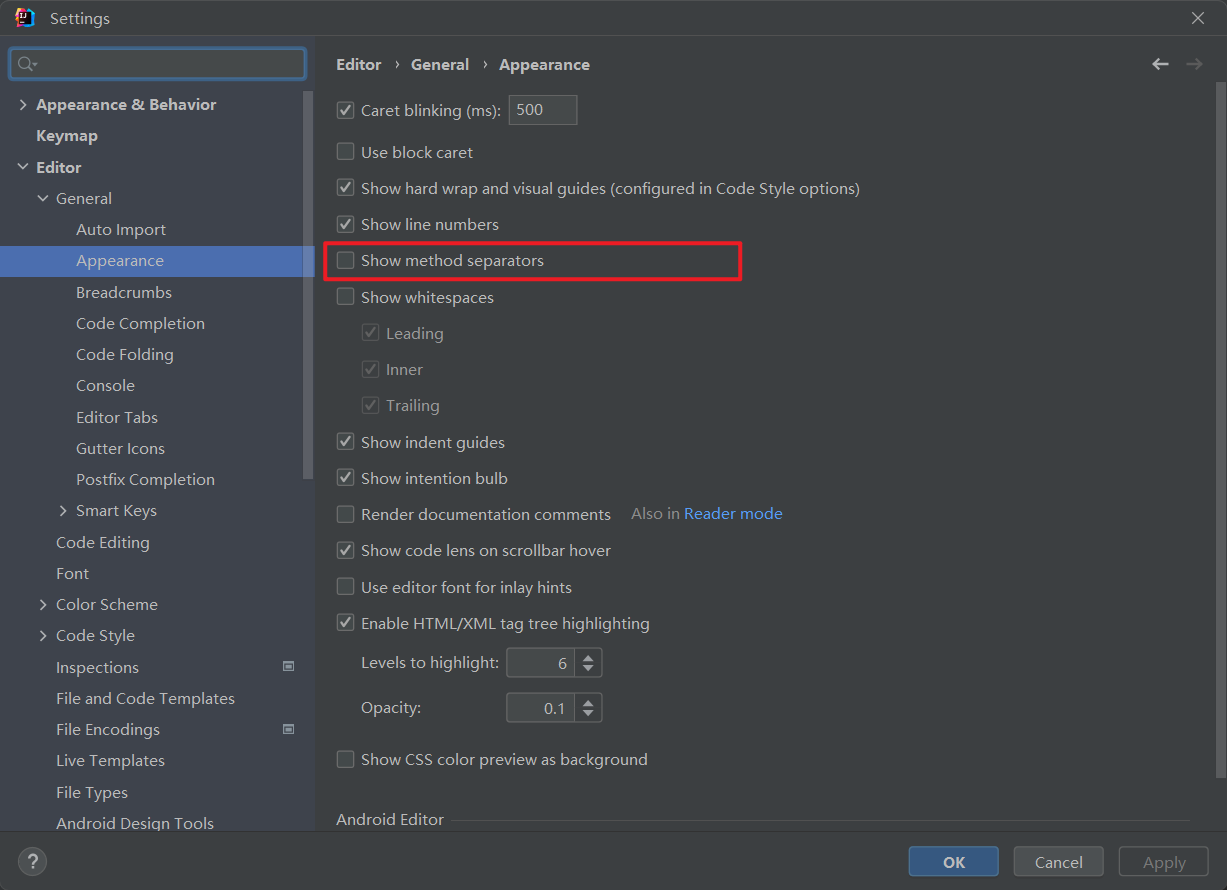Screen dimensions: 1227x890
Task: Click the back navigation arrow icon
Action: pyautogui.click(x=1160, y=64)
